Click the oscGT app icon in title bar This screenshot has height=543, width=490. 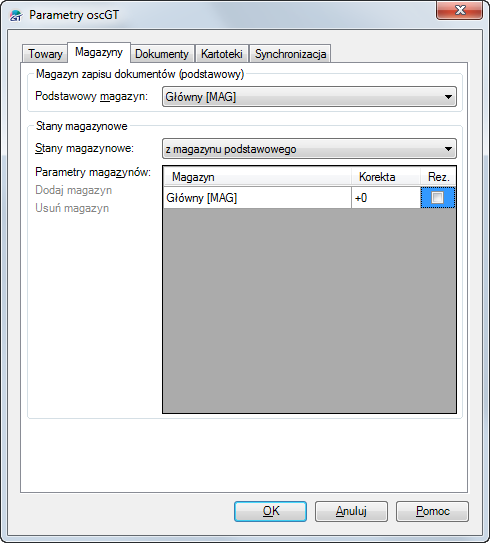pos(16,16)
